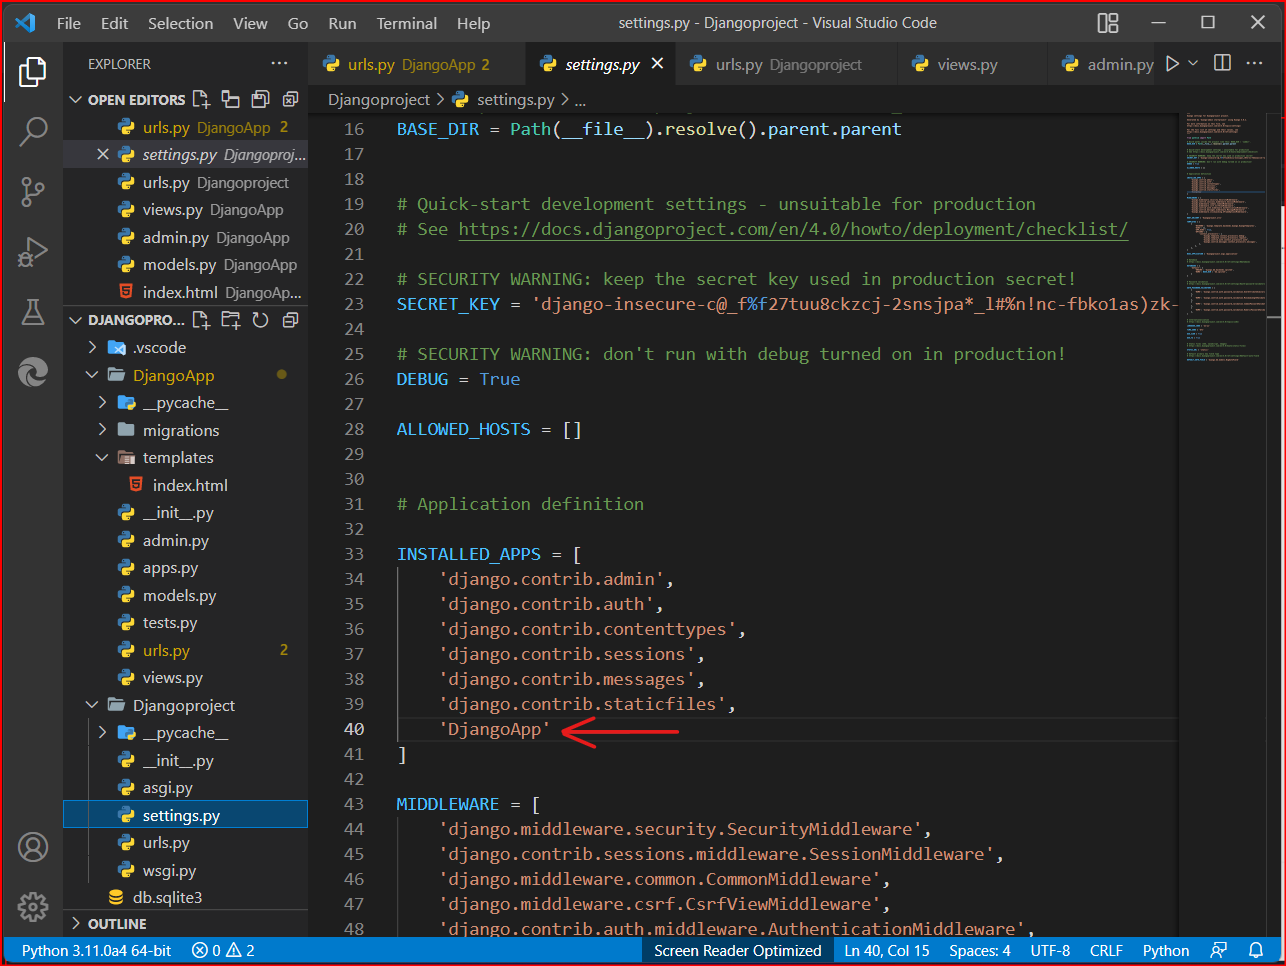Open the Testing flask view

33,312
